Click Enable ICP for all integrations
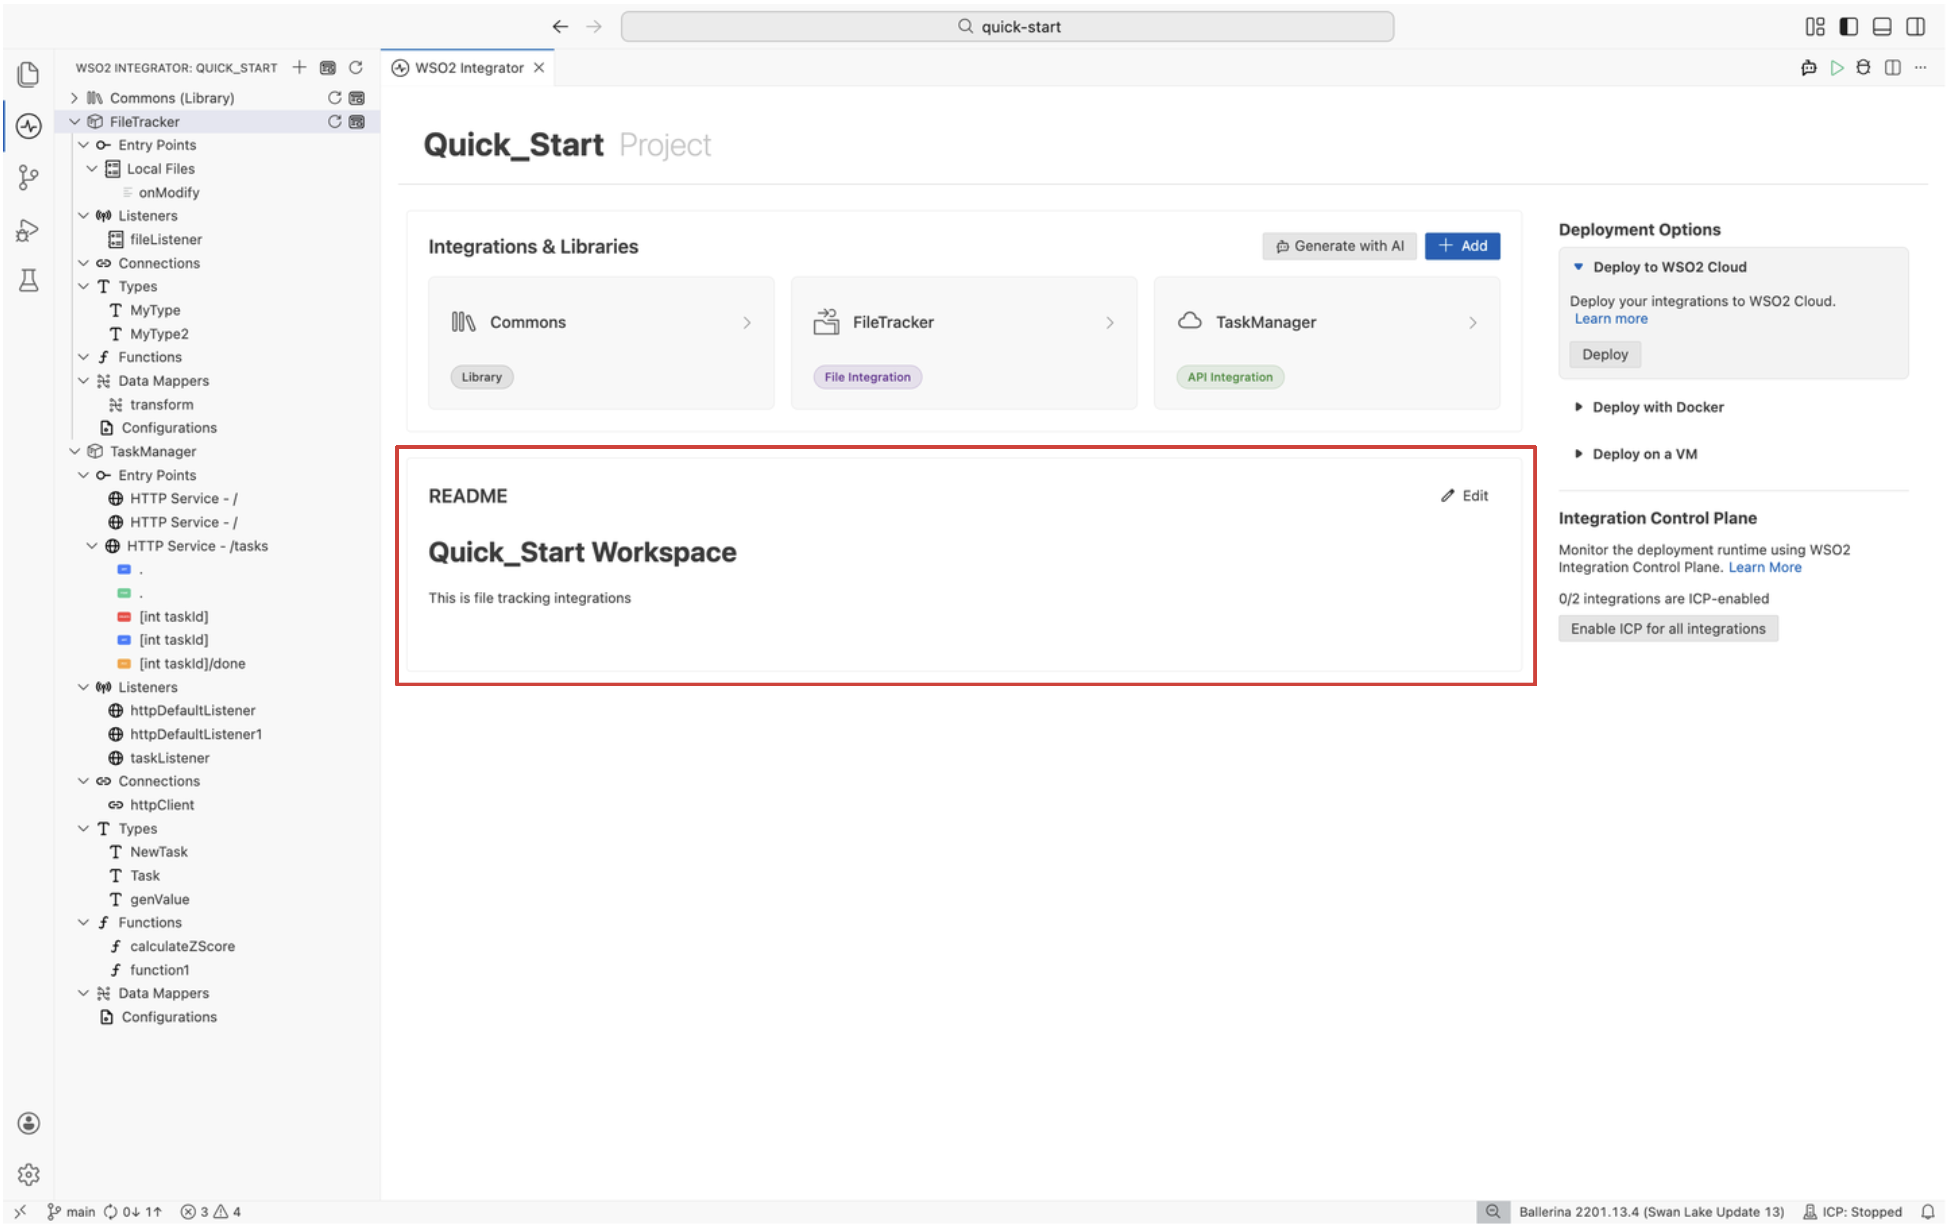Image resolution: width=1946 pixels, height=1228 pixels. (1668, 629)
